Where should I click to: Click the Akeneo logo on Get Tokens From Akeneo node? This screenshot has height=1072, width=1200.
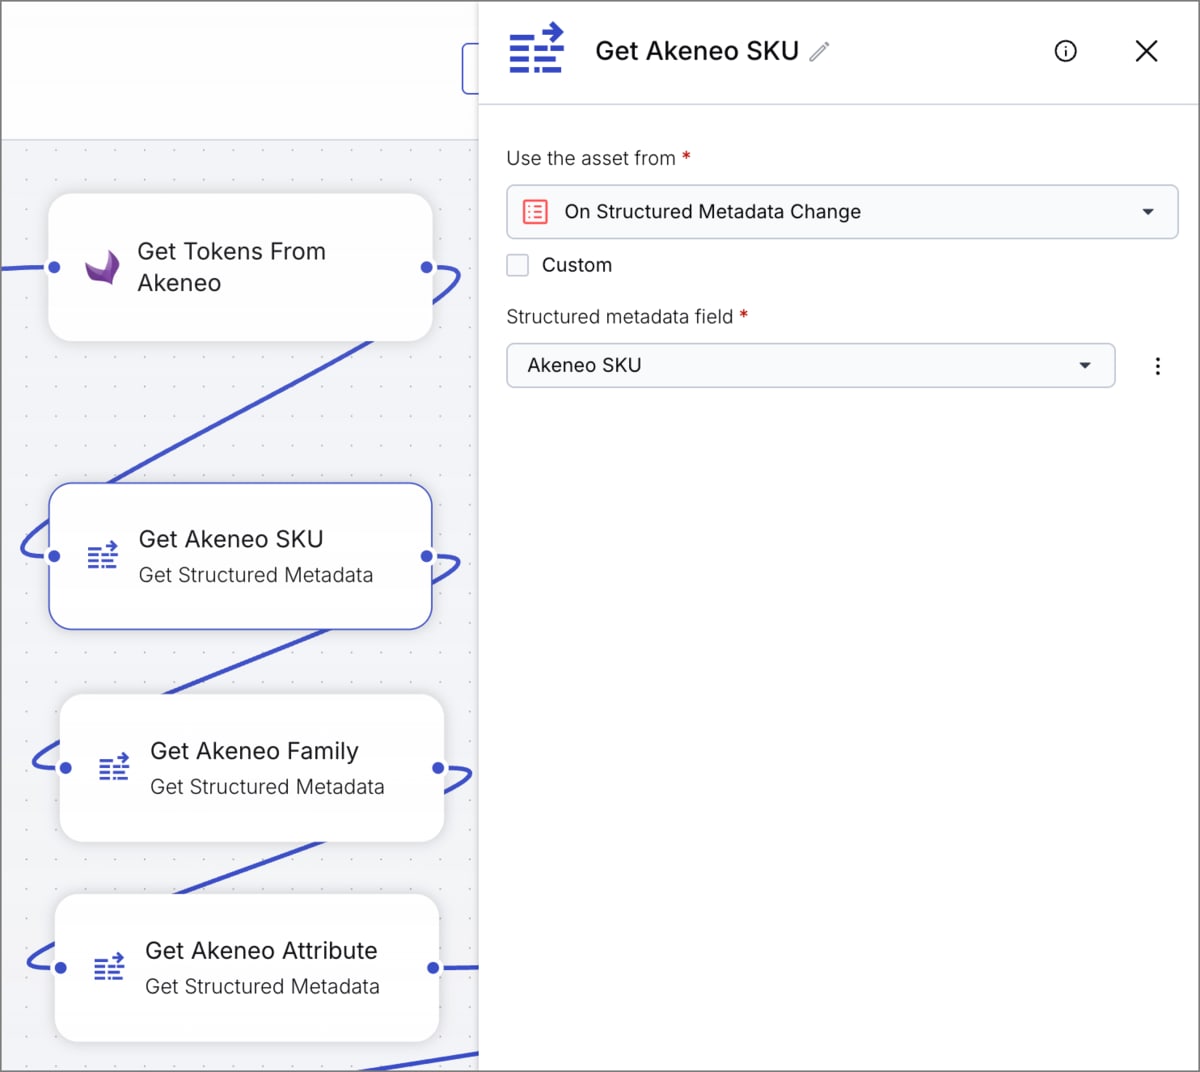tap(104, 267)
